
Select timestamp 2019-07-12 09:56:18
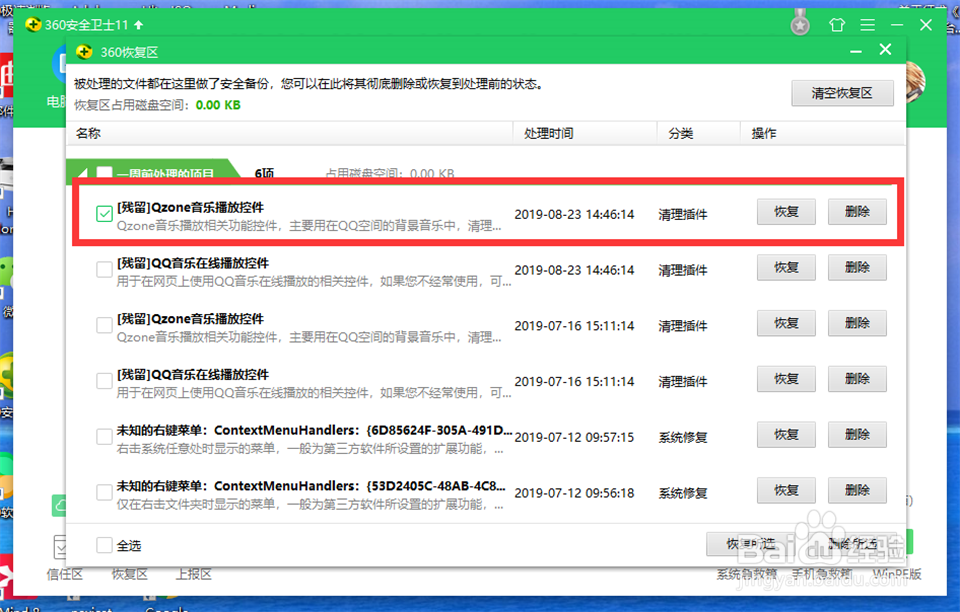tap(574, 493)
